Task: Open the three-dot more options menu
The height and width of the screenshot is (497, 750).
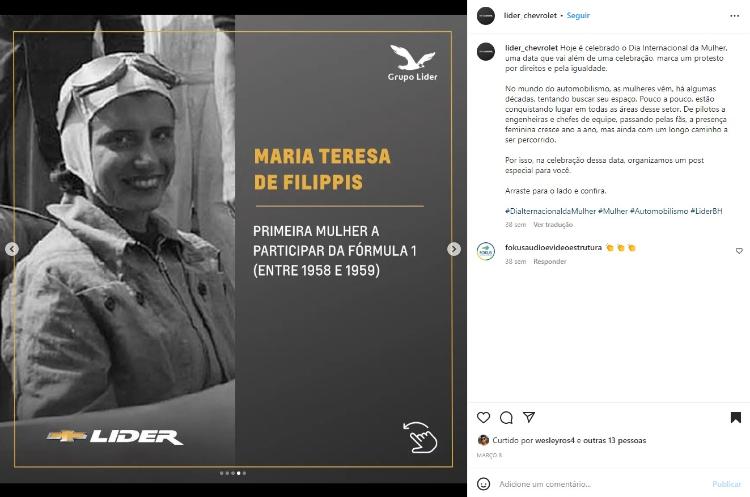Action: coord(735,16)
